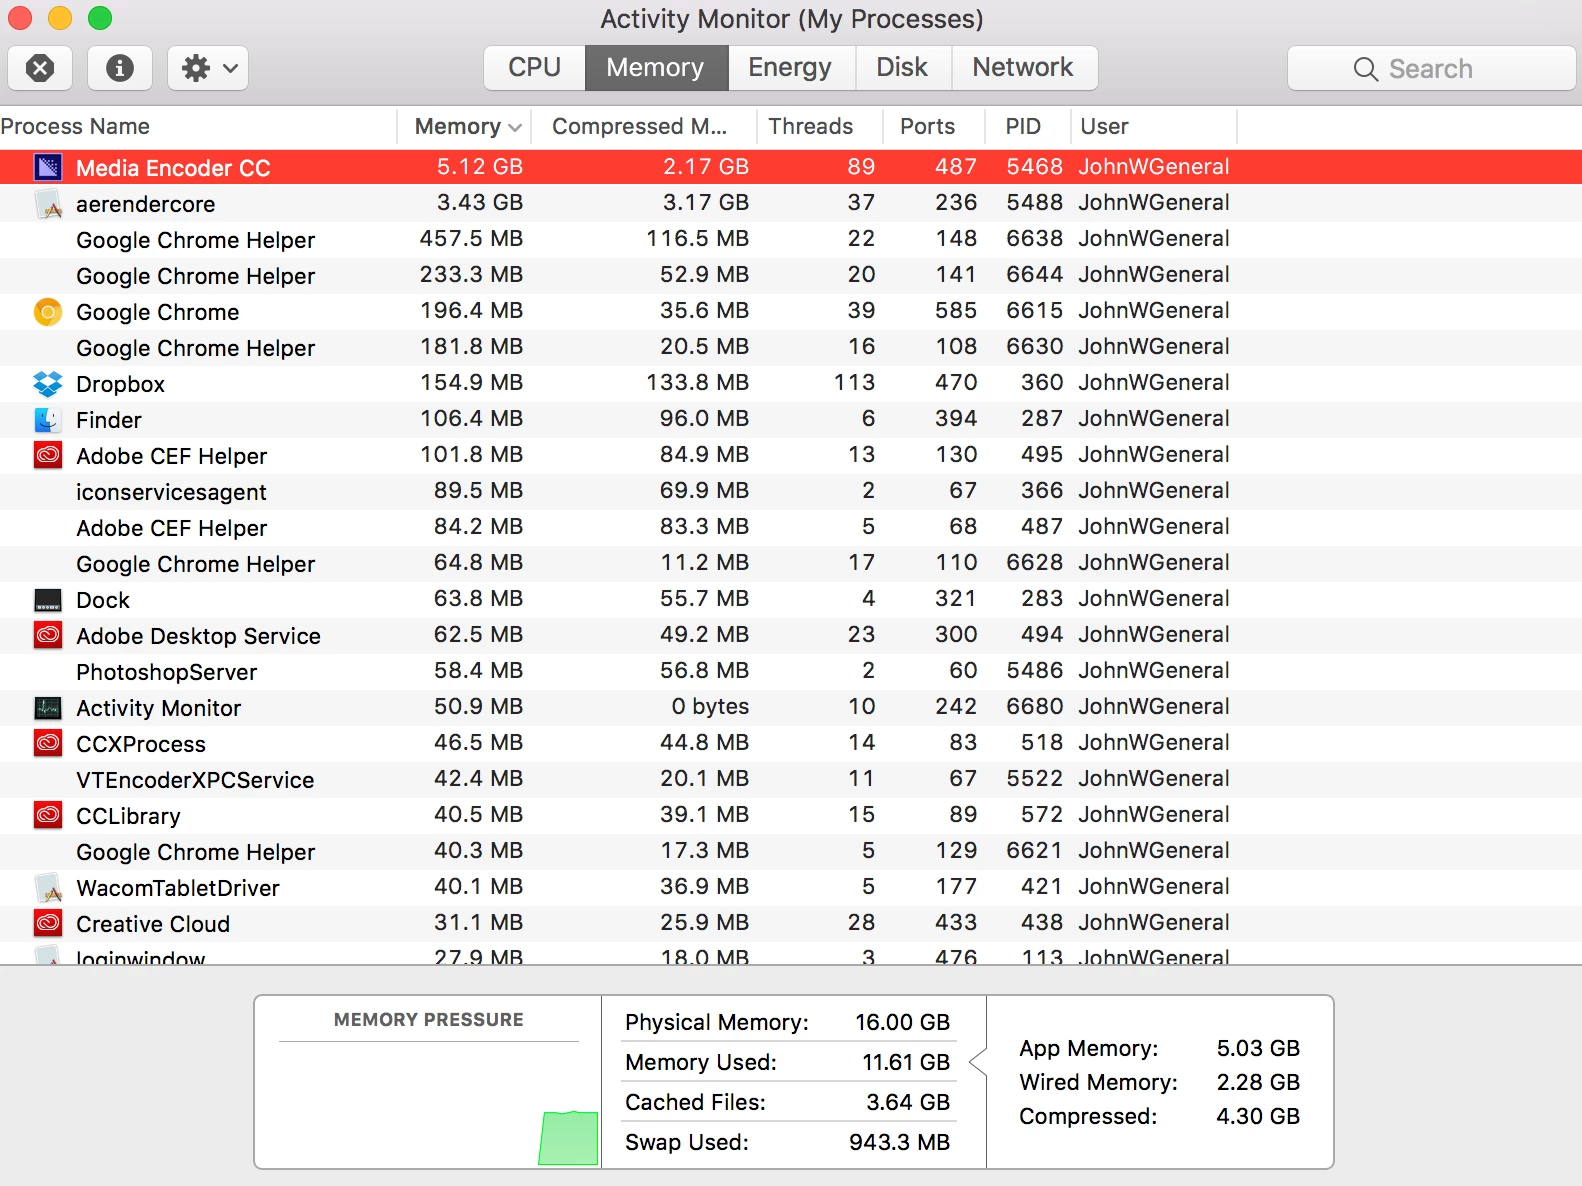Screen dimensions: 1582x1186
Task: Click the Ports column header
Action: point(933,126)
